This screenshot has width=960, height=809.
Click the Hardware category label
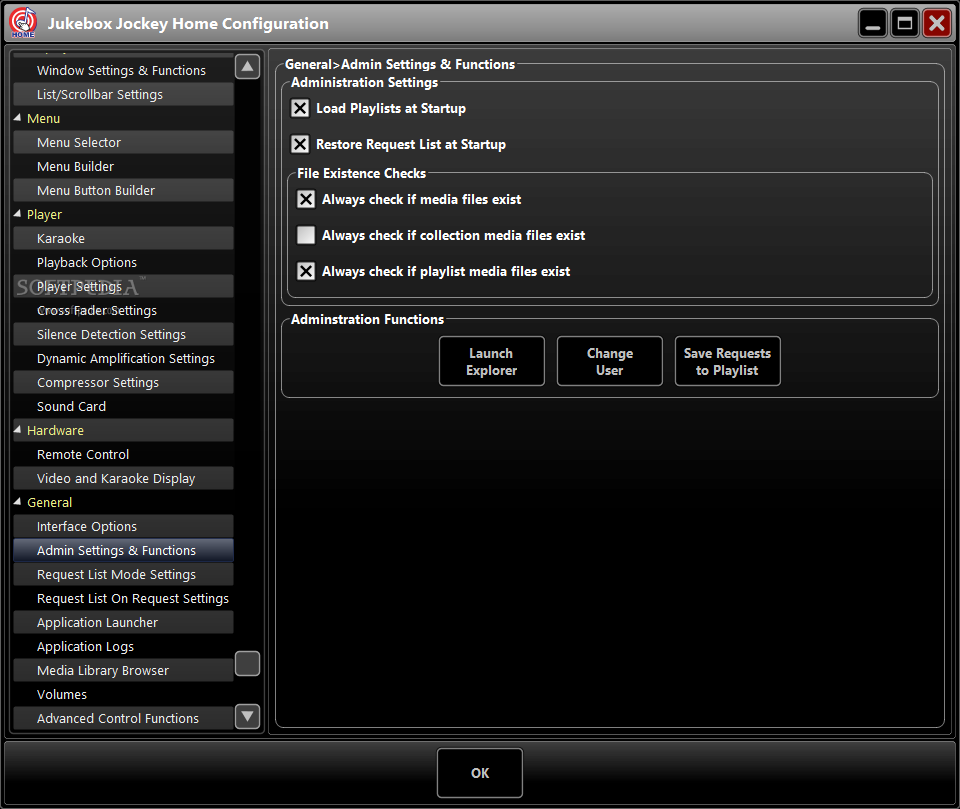pyautogui.click(x=55, y=431)
